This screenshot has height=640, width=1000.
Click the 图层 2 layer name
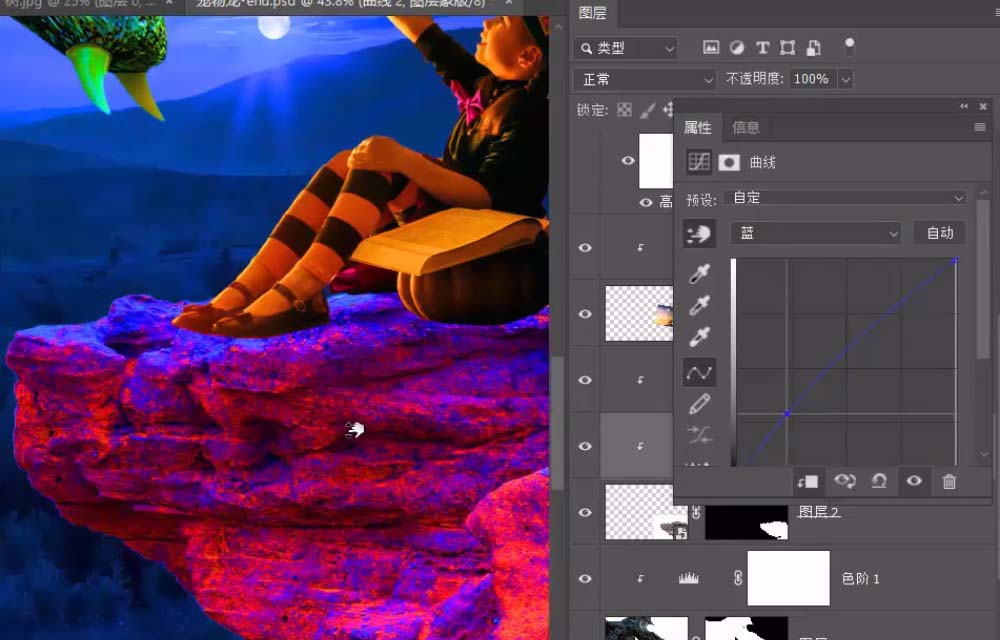click(819, 512)
